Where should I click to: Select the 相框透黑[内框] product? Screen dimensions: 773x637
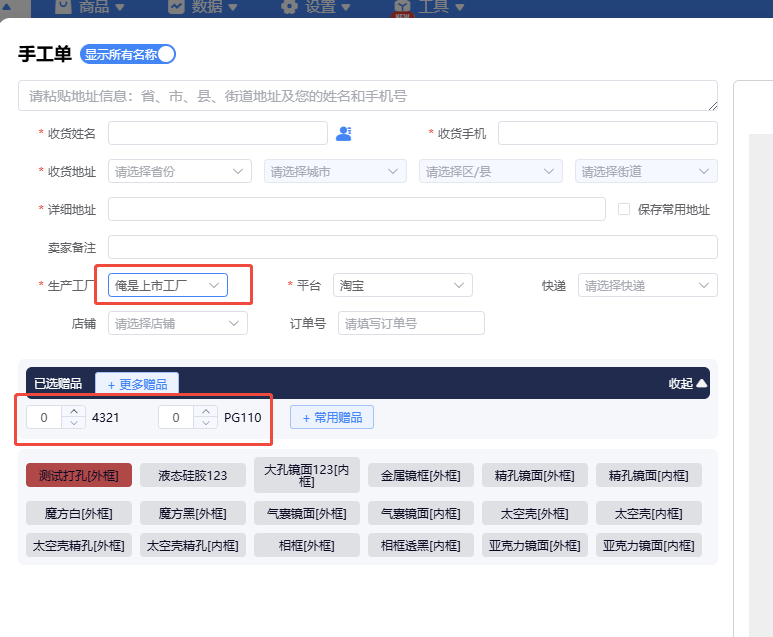[421, 545]
